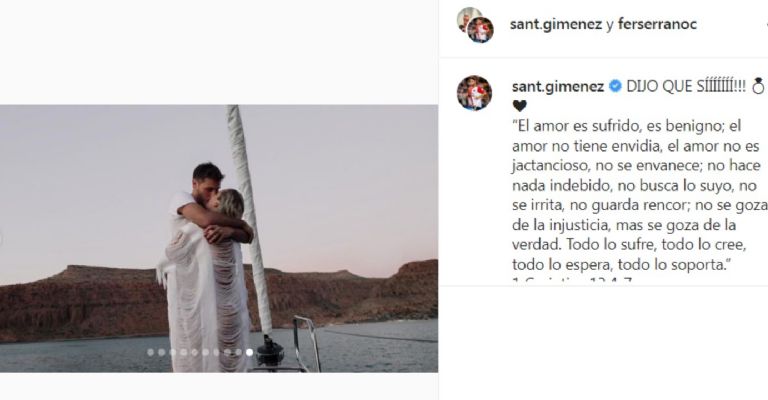
Task: Click the black heart emoji
Action: click(x=519, y=105)
